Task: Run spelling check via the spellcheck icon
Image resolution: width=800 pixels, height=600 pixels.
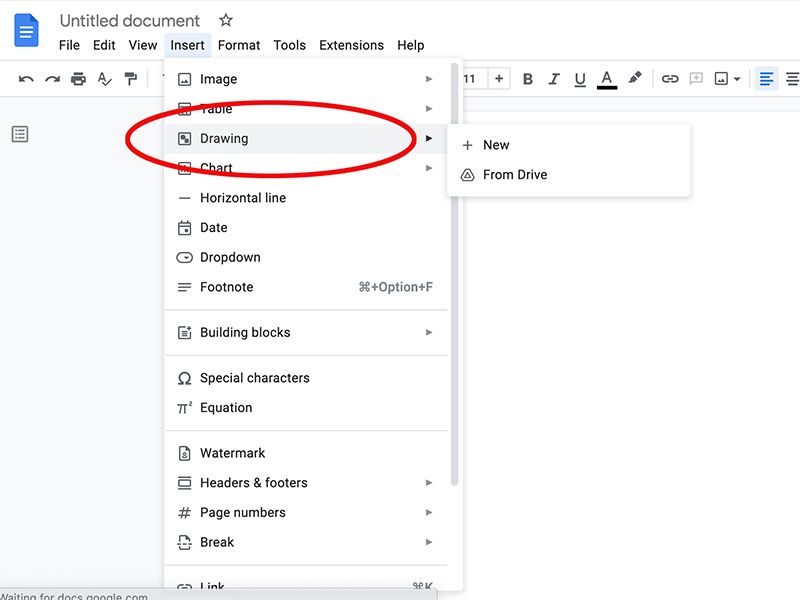Action: tap(104, 79)
